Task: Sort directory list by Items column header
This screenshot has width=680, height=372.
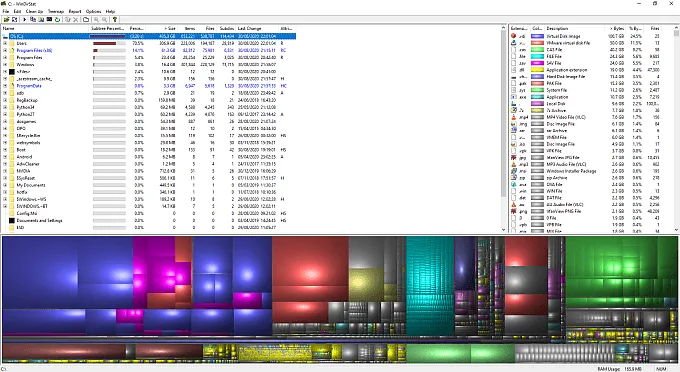Action: 187,28
